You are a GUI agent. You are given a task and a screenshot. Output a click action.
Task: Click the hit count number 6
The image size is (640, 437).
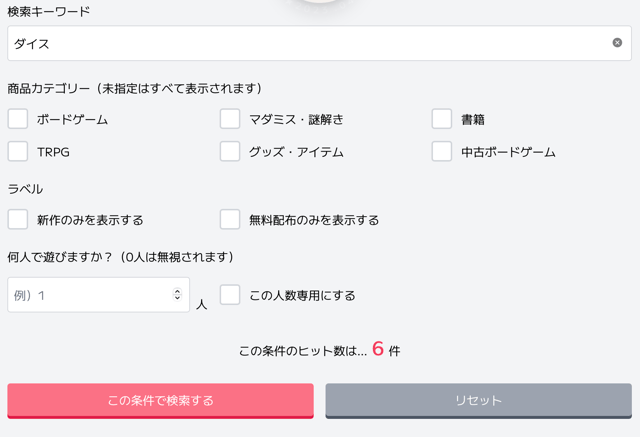coord(378,349)
